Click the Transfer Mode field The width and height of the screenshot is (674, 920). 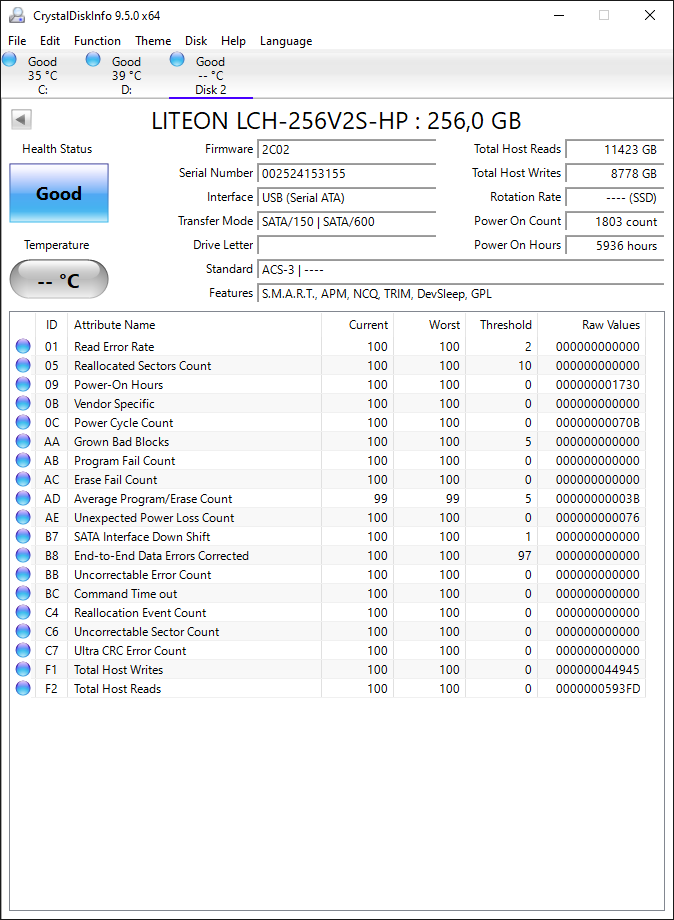click(x=347, y=222)
